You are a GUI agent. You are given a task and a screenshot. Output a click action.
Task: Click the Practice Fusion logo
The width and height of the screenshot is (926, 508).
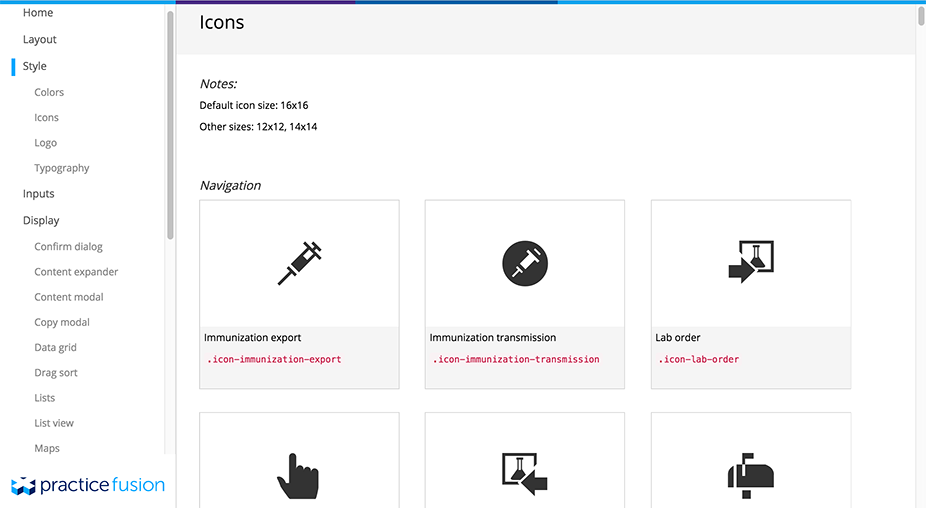tap(88, 485)
